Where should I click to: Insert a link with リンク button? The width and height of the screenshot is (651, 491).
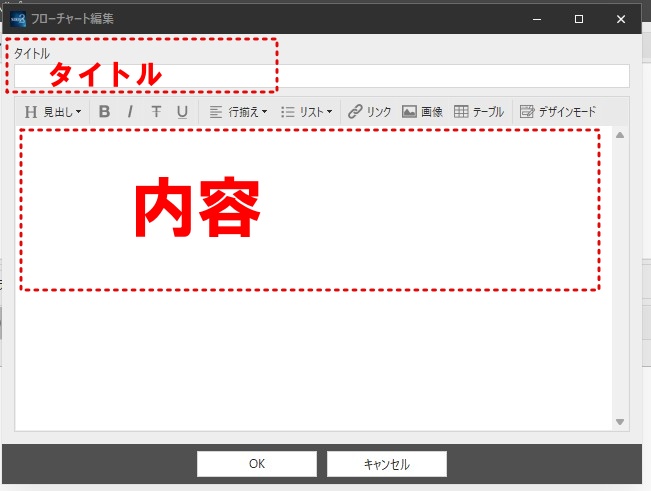370,112
